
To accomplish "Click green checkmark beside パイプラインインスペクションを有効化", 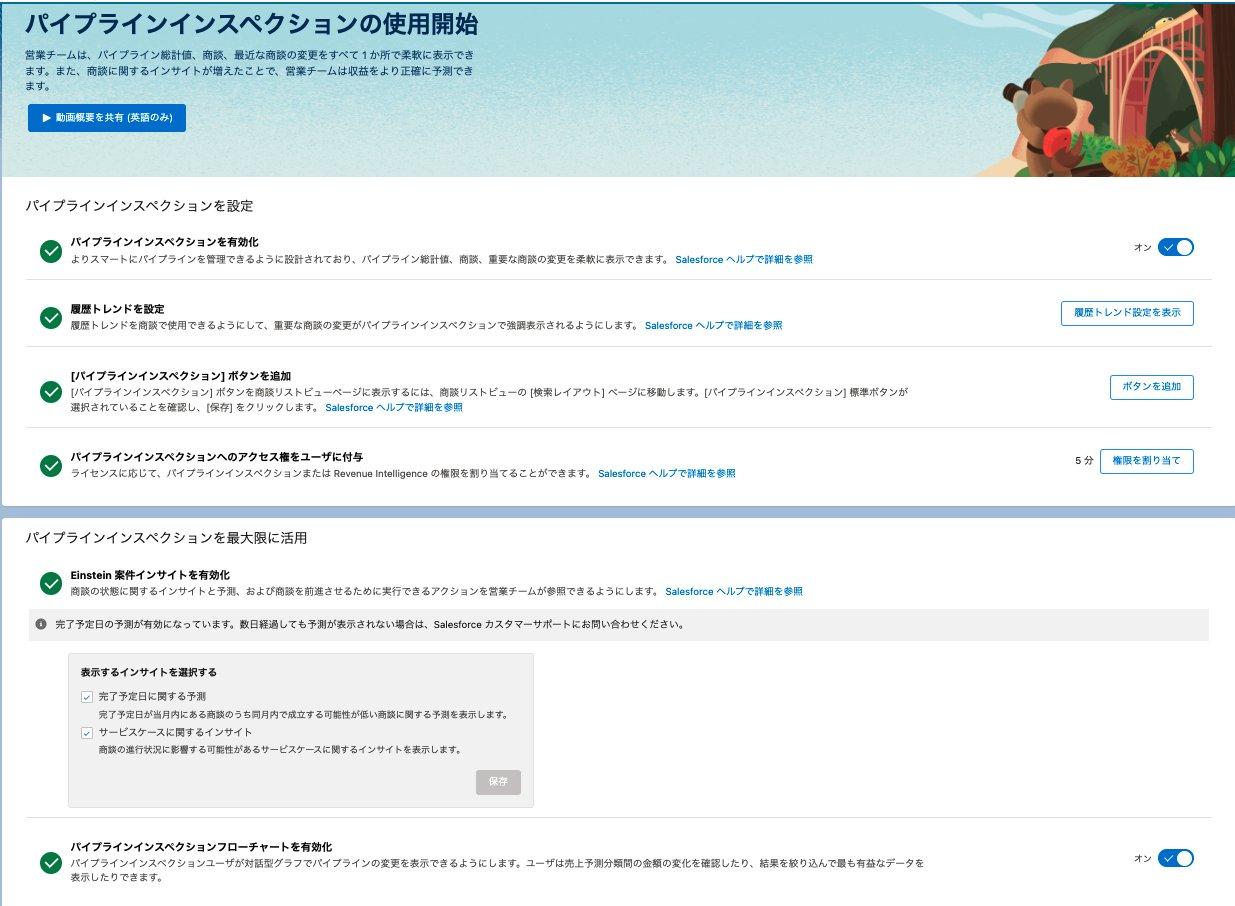I will (x=51, y=251).
